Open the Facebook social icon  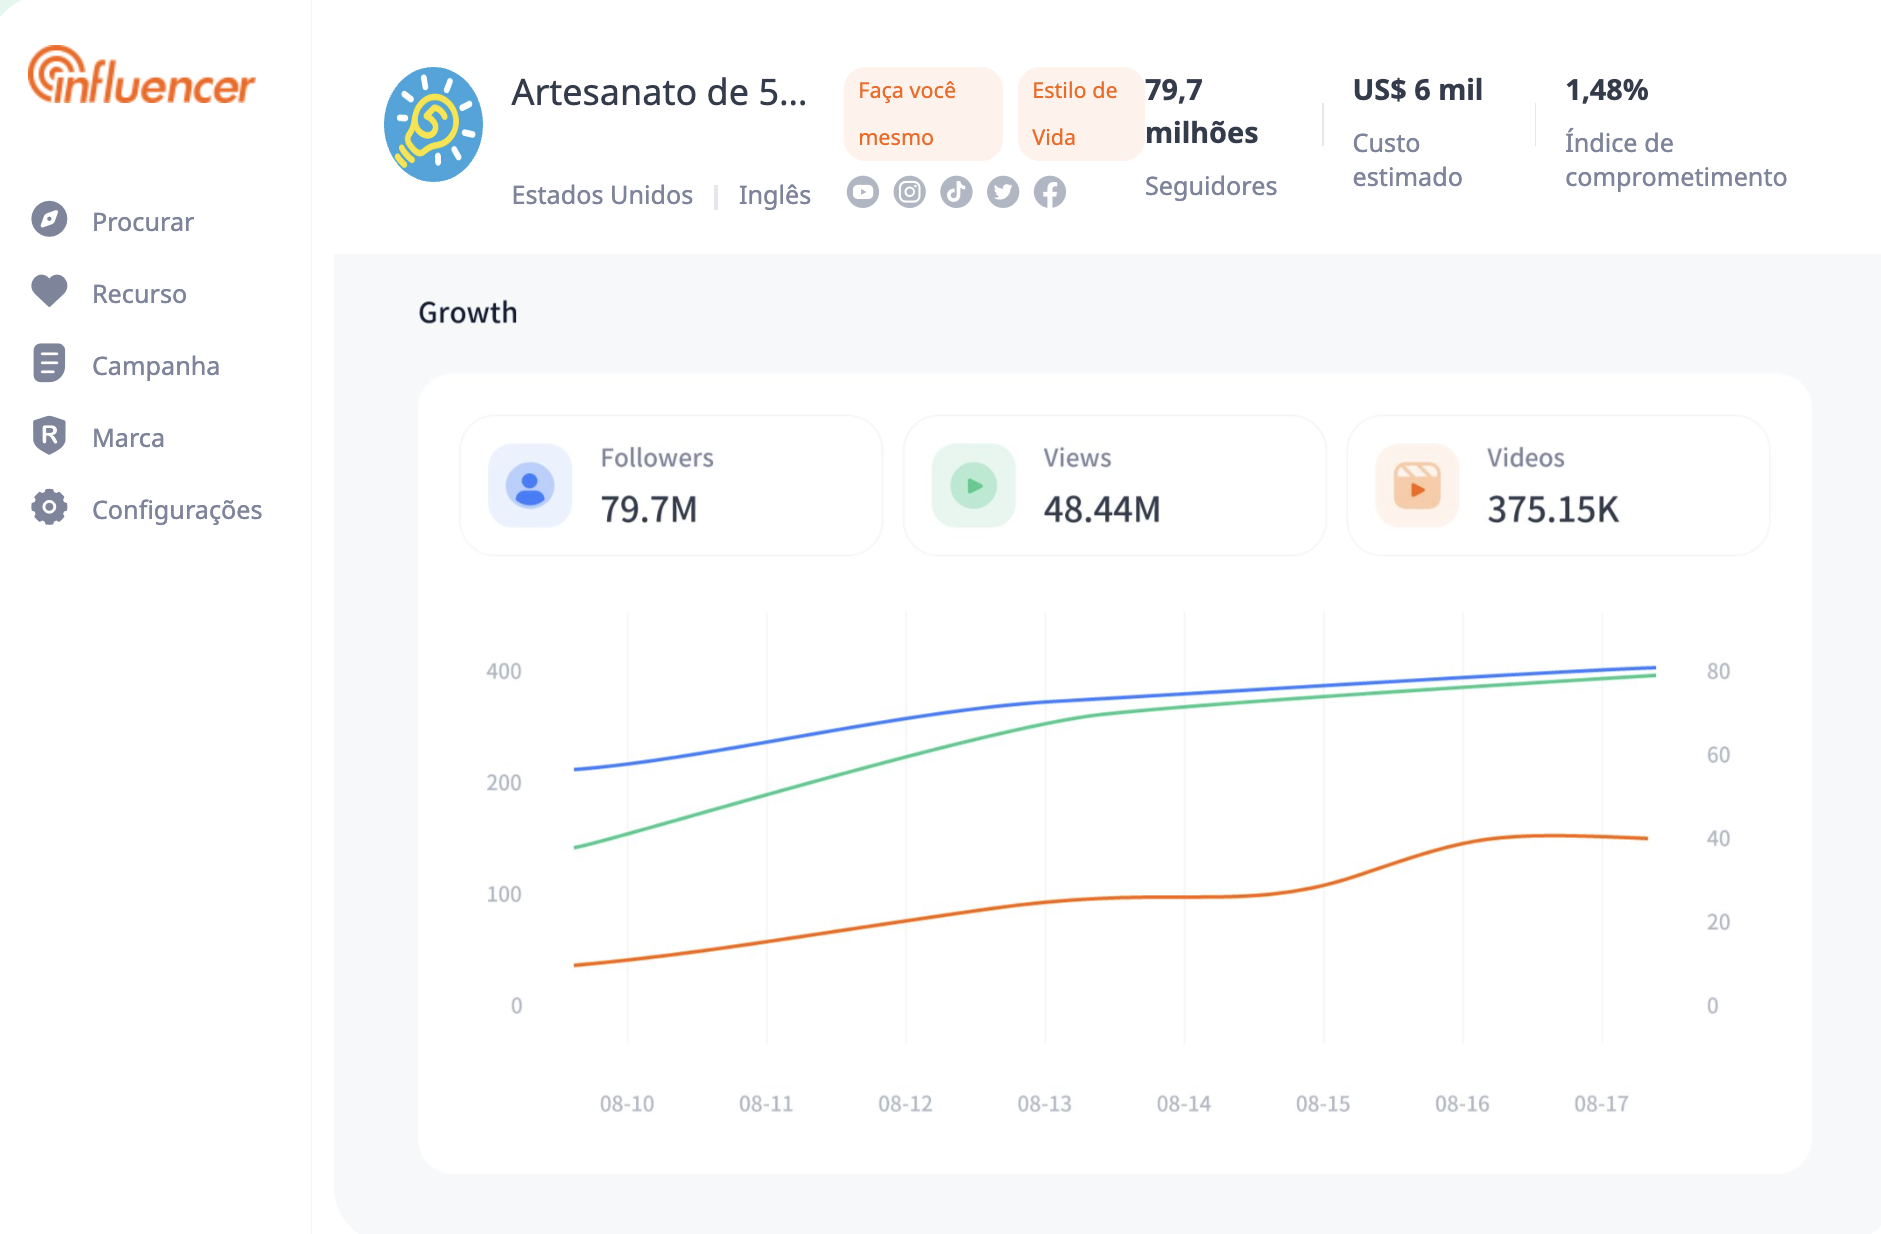1050,192
